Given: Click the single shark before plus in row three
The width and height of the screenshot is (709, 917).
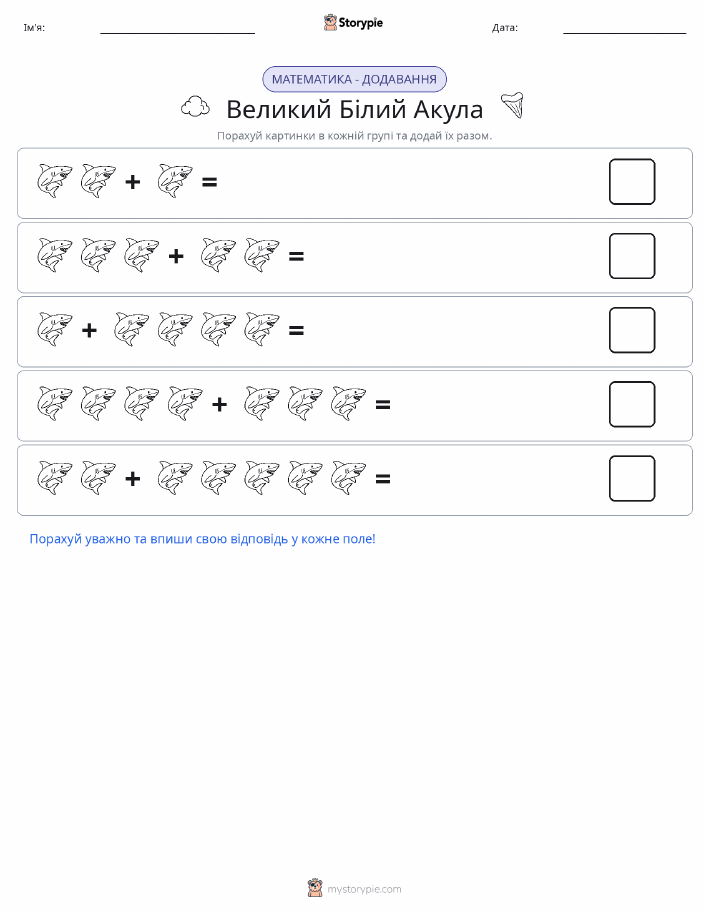Looking at the screenshot, I should (55, 329).
